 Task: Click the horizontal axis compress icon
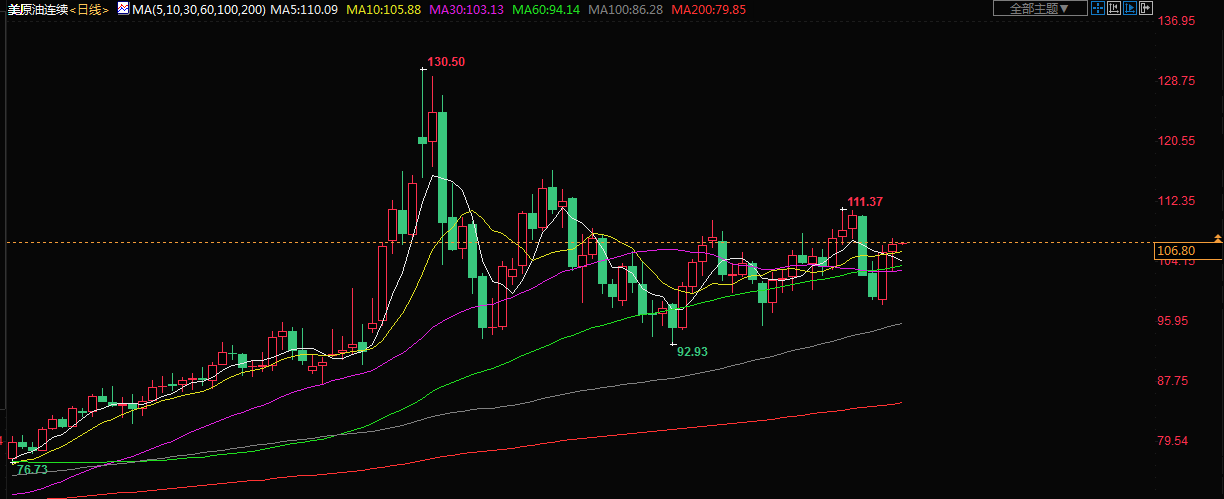click(x=1113, y=8)
